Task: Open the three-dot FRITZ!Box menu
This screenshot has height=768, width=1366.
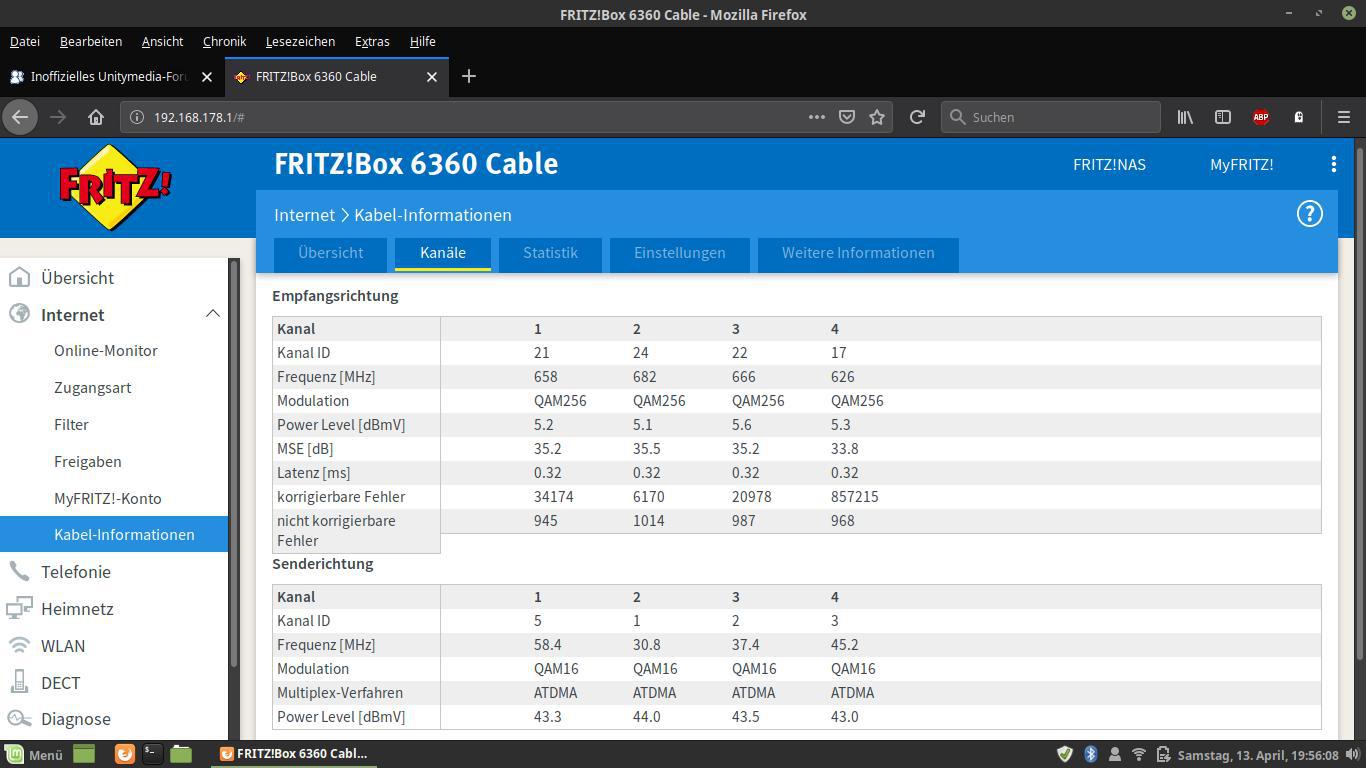Action: click(1333, 164)
